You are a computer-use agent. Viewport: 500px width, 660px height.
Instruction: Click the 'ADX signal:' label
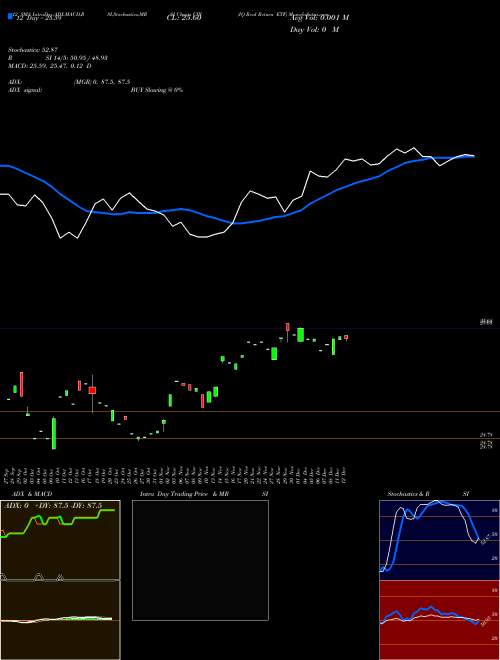(x=24, y=90)
